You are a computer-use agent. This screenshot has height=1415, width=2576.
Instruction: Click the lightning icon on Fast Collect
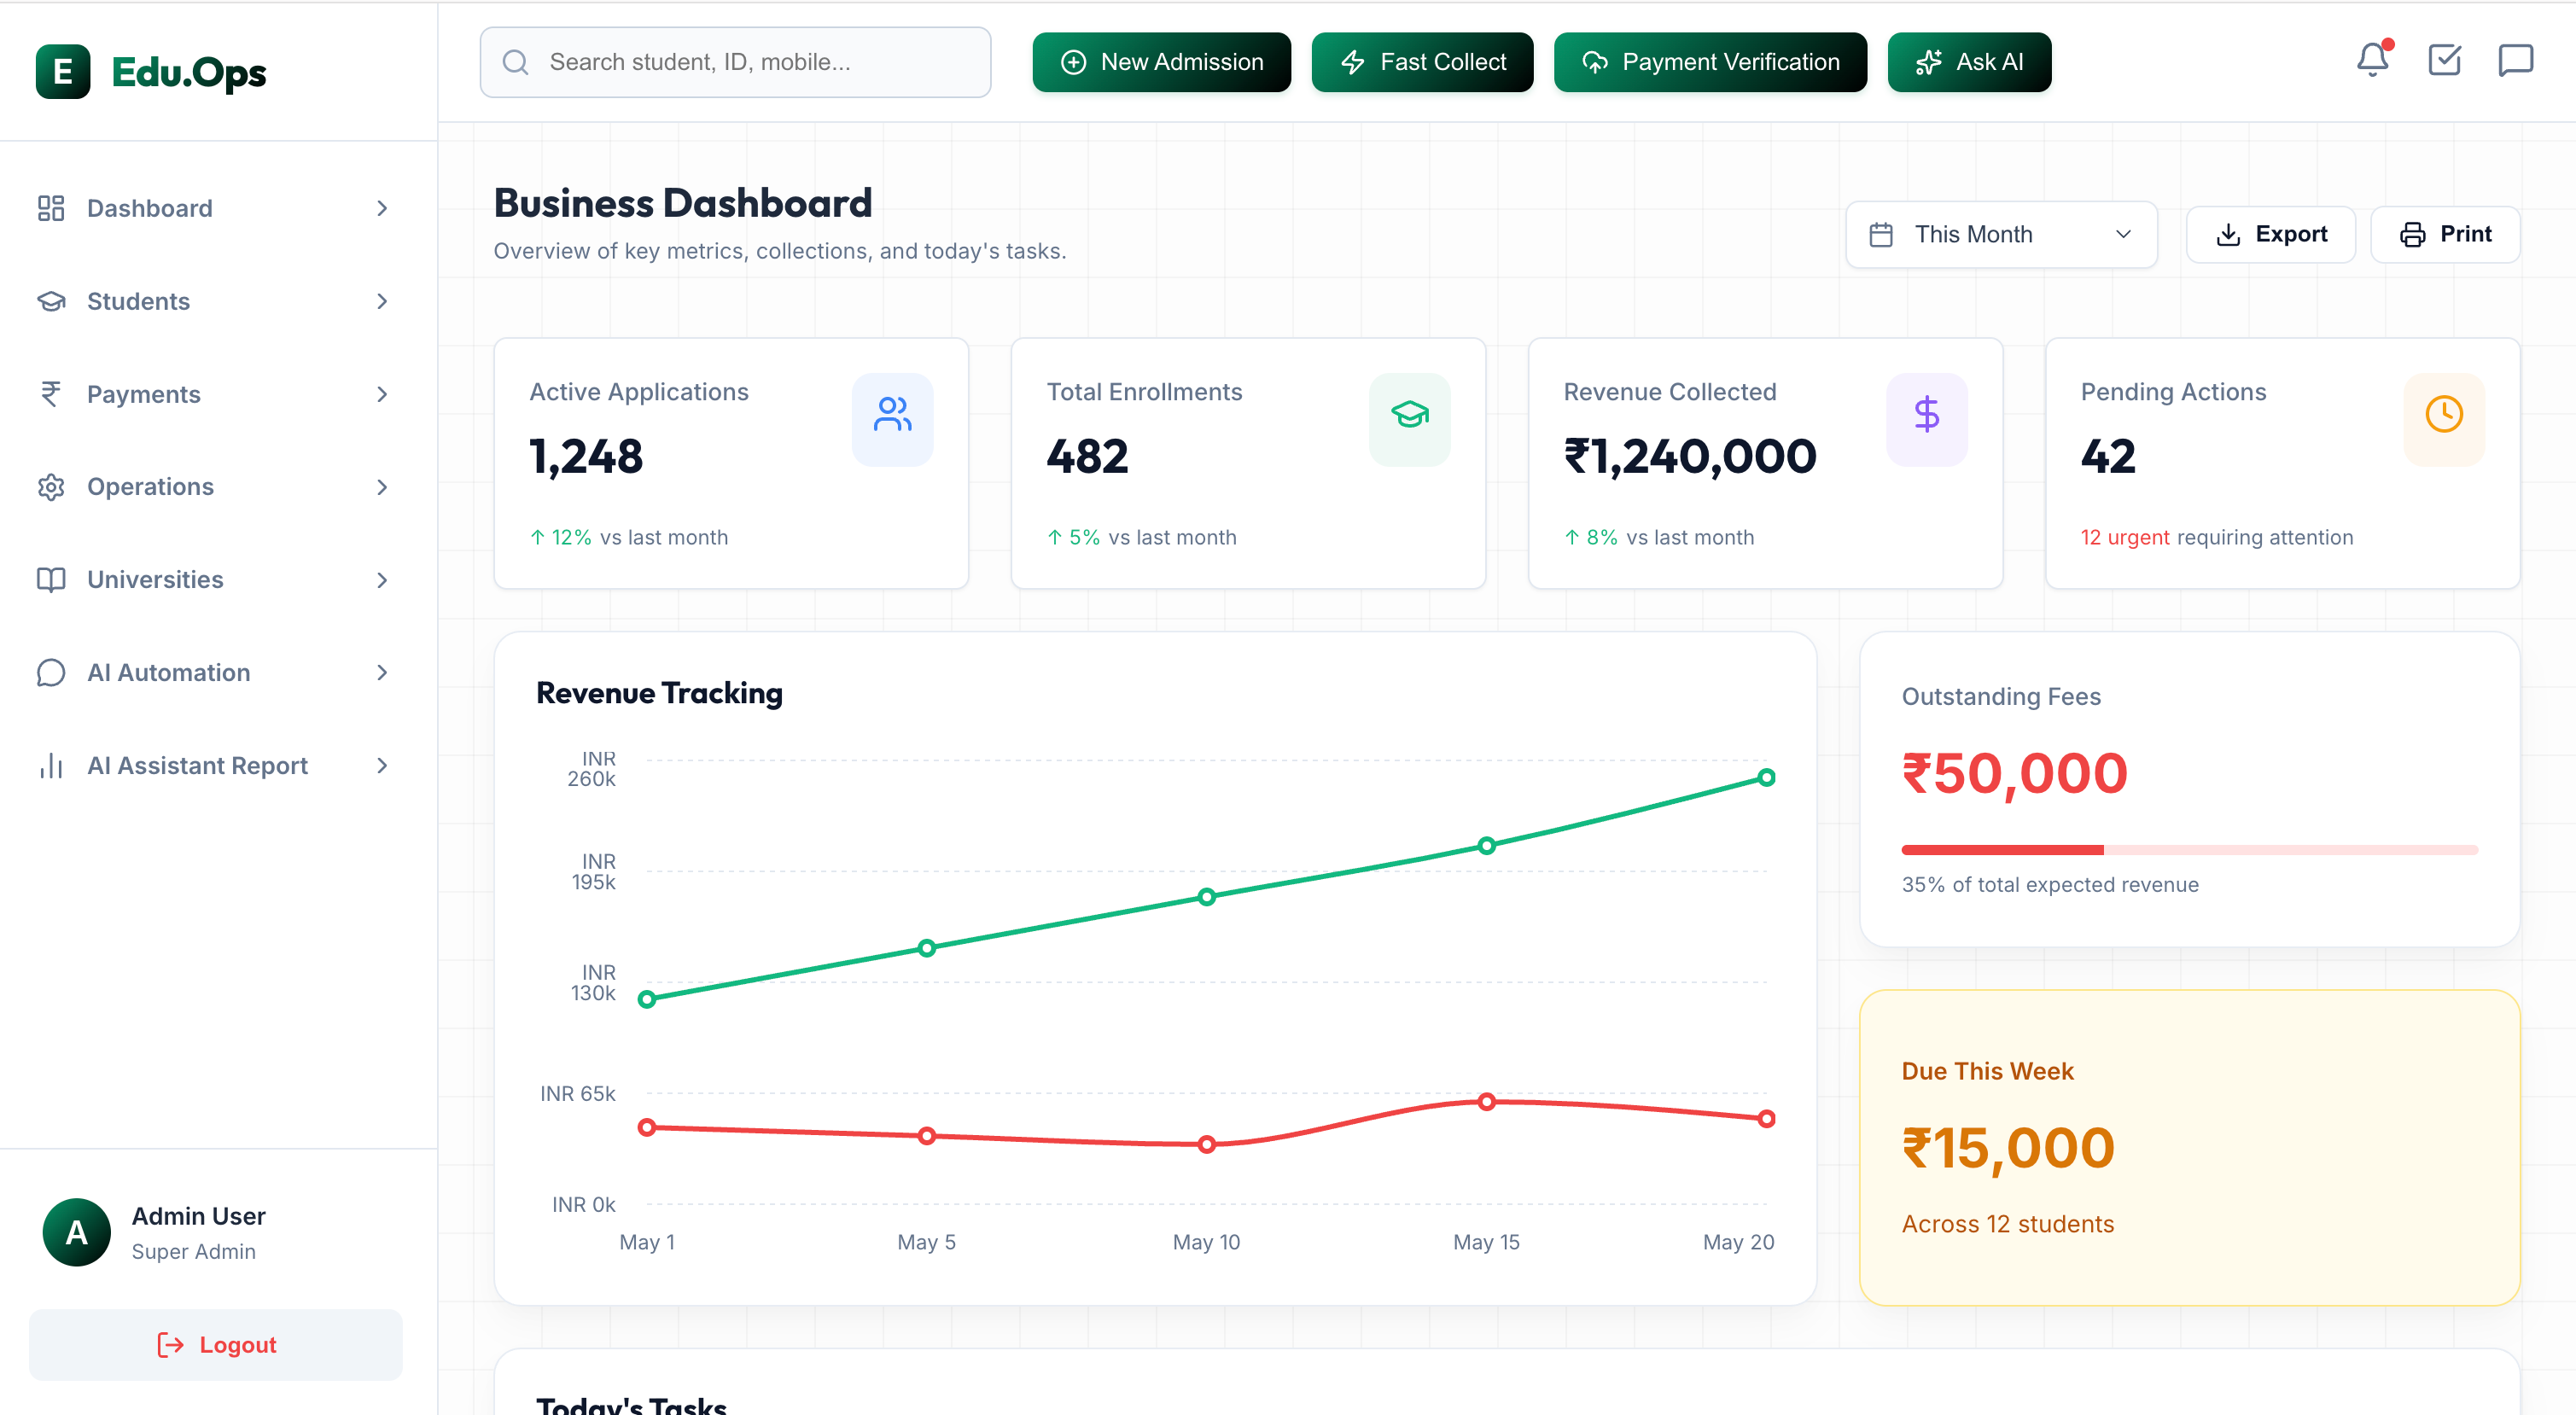coord(1352,62)
